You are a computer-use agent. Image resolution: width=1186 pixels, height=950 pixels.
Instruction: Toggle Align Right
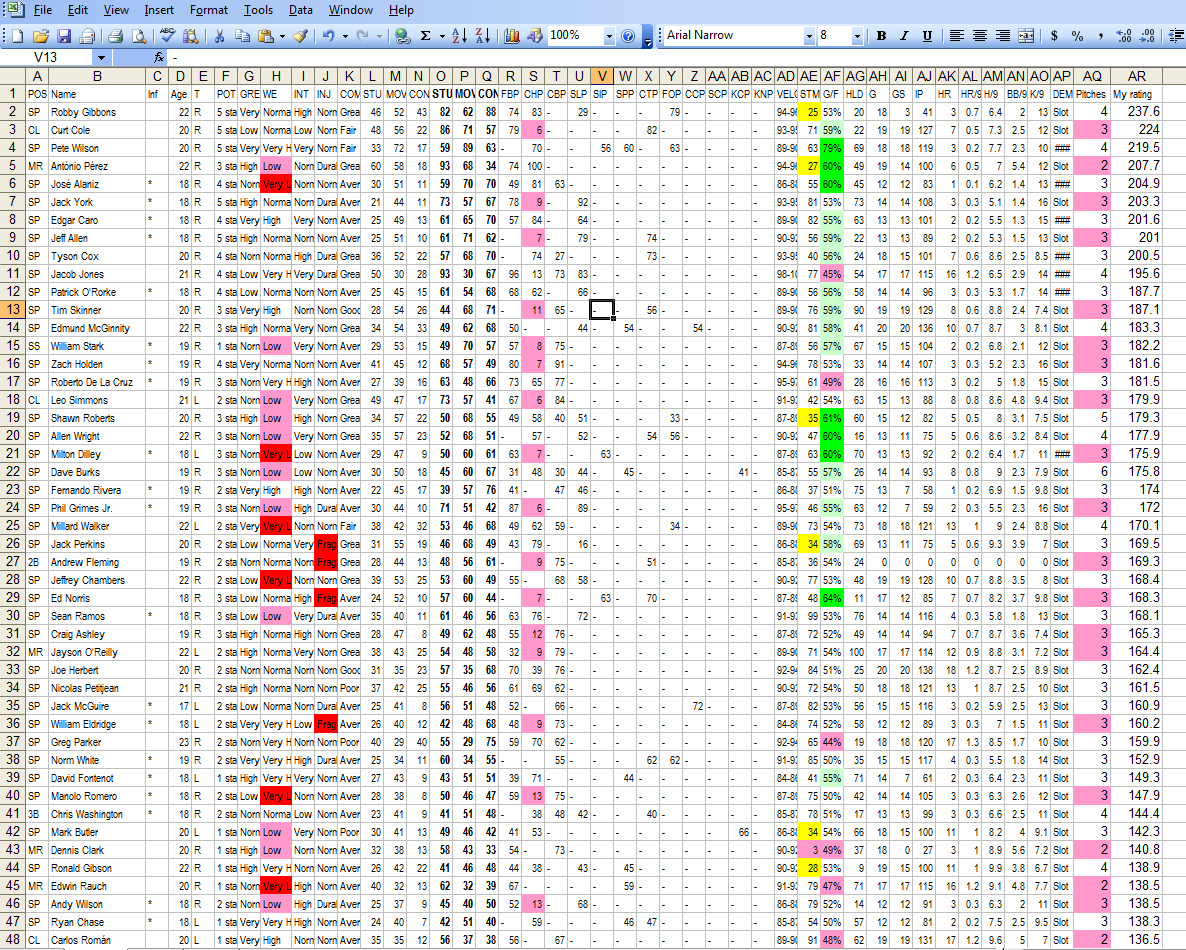click(x=1003, y=36)
